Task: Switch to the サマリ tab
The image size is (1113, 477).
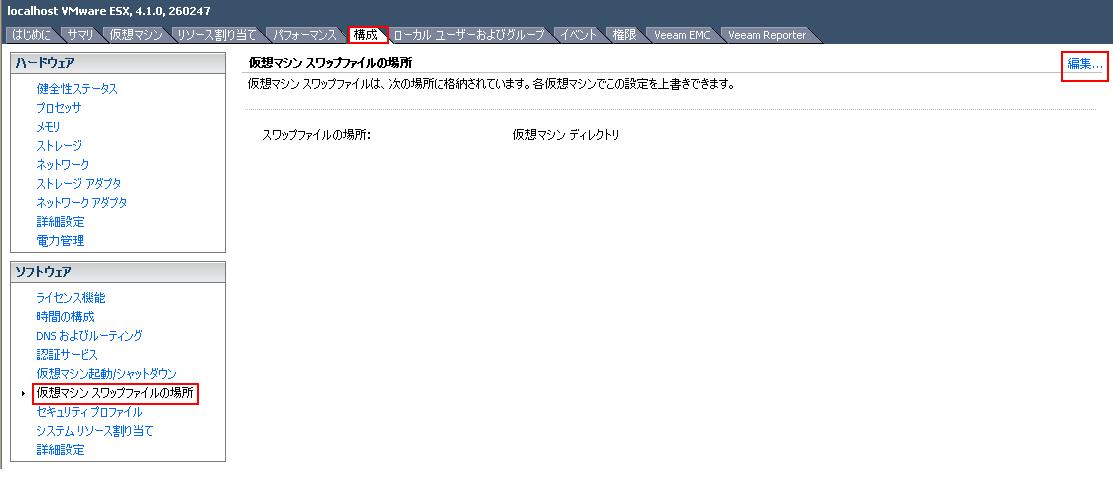Action: [81, 35]
